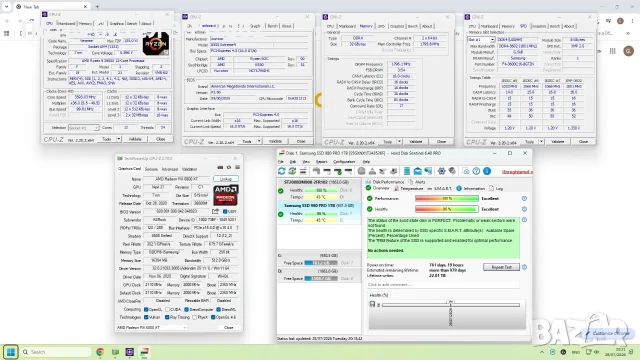640x360 pixels.
Task: Toggle the PhysX checkbox
Action: point(195,317)
